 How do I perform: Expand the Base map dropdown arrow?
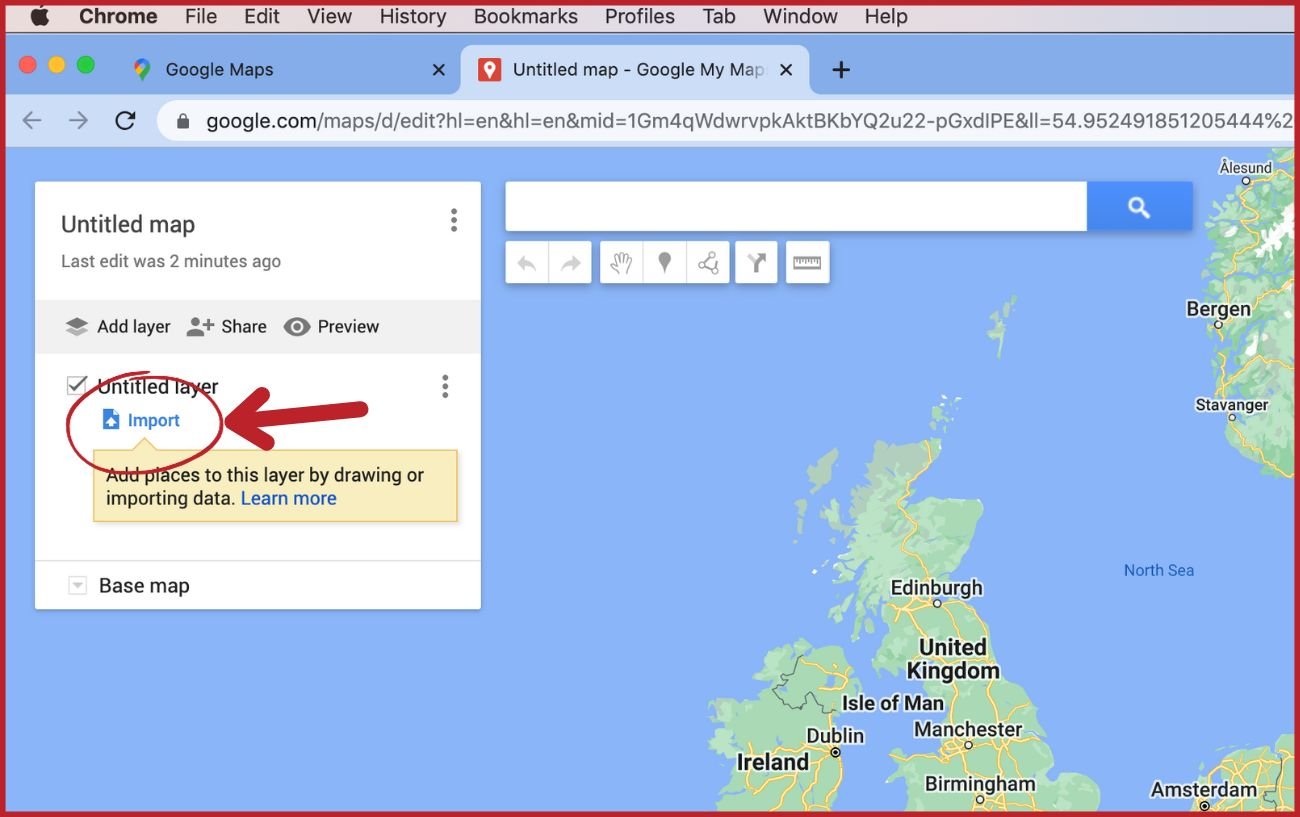[77, 586]
